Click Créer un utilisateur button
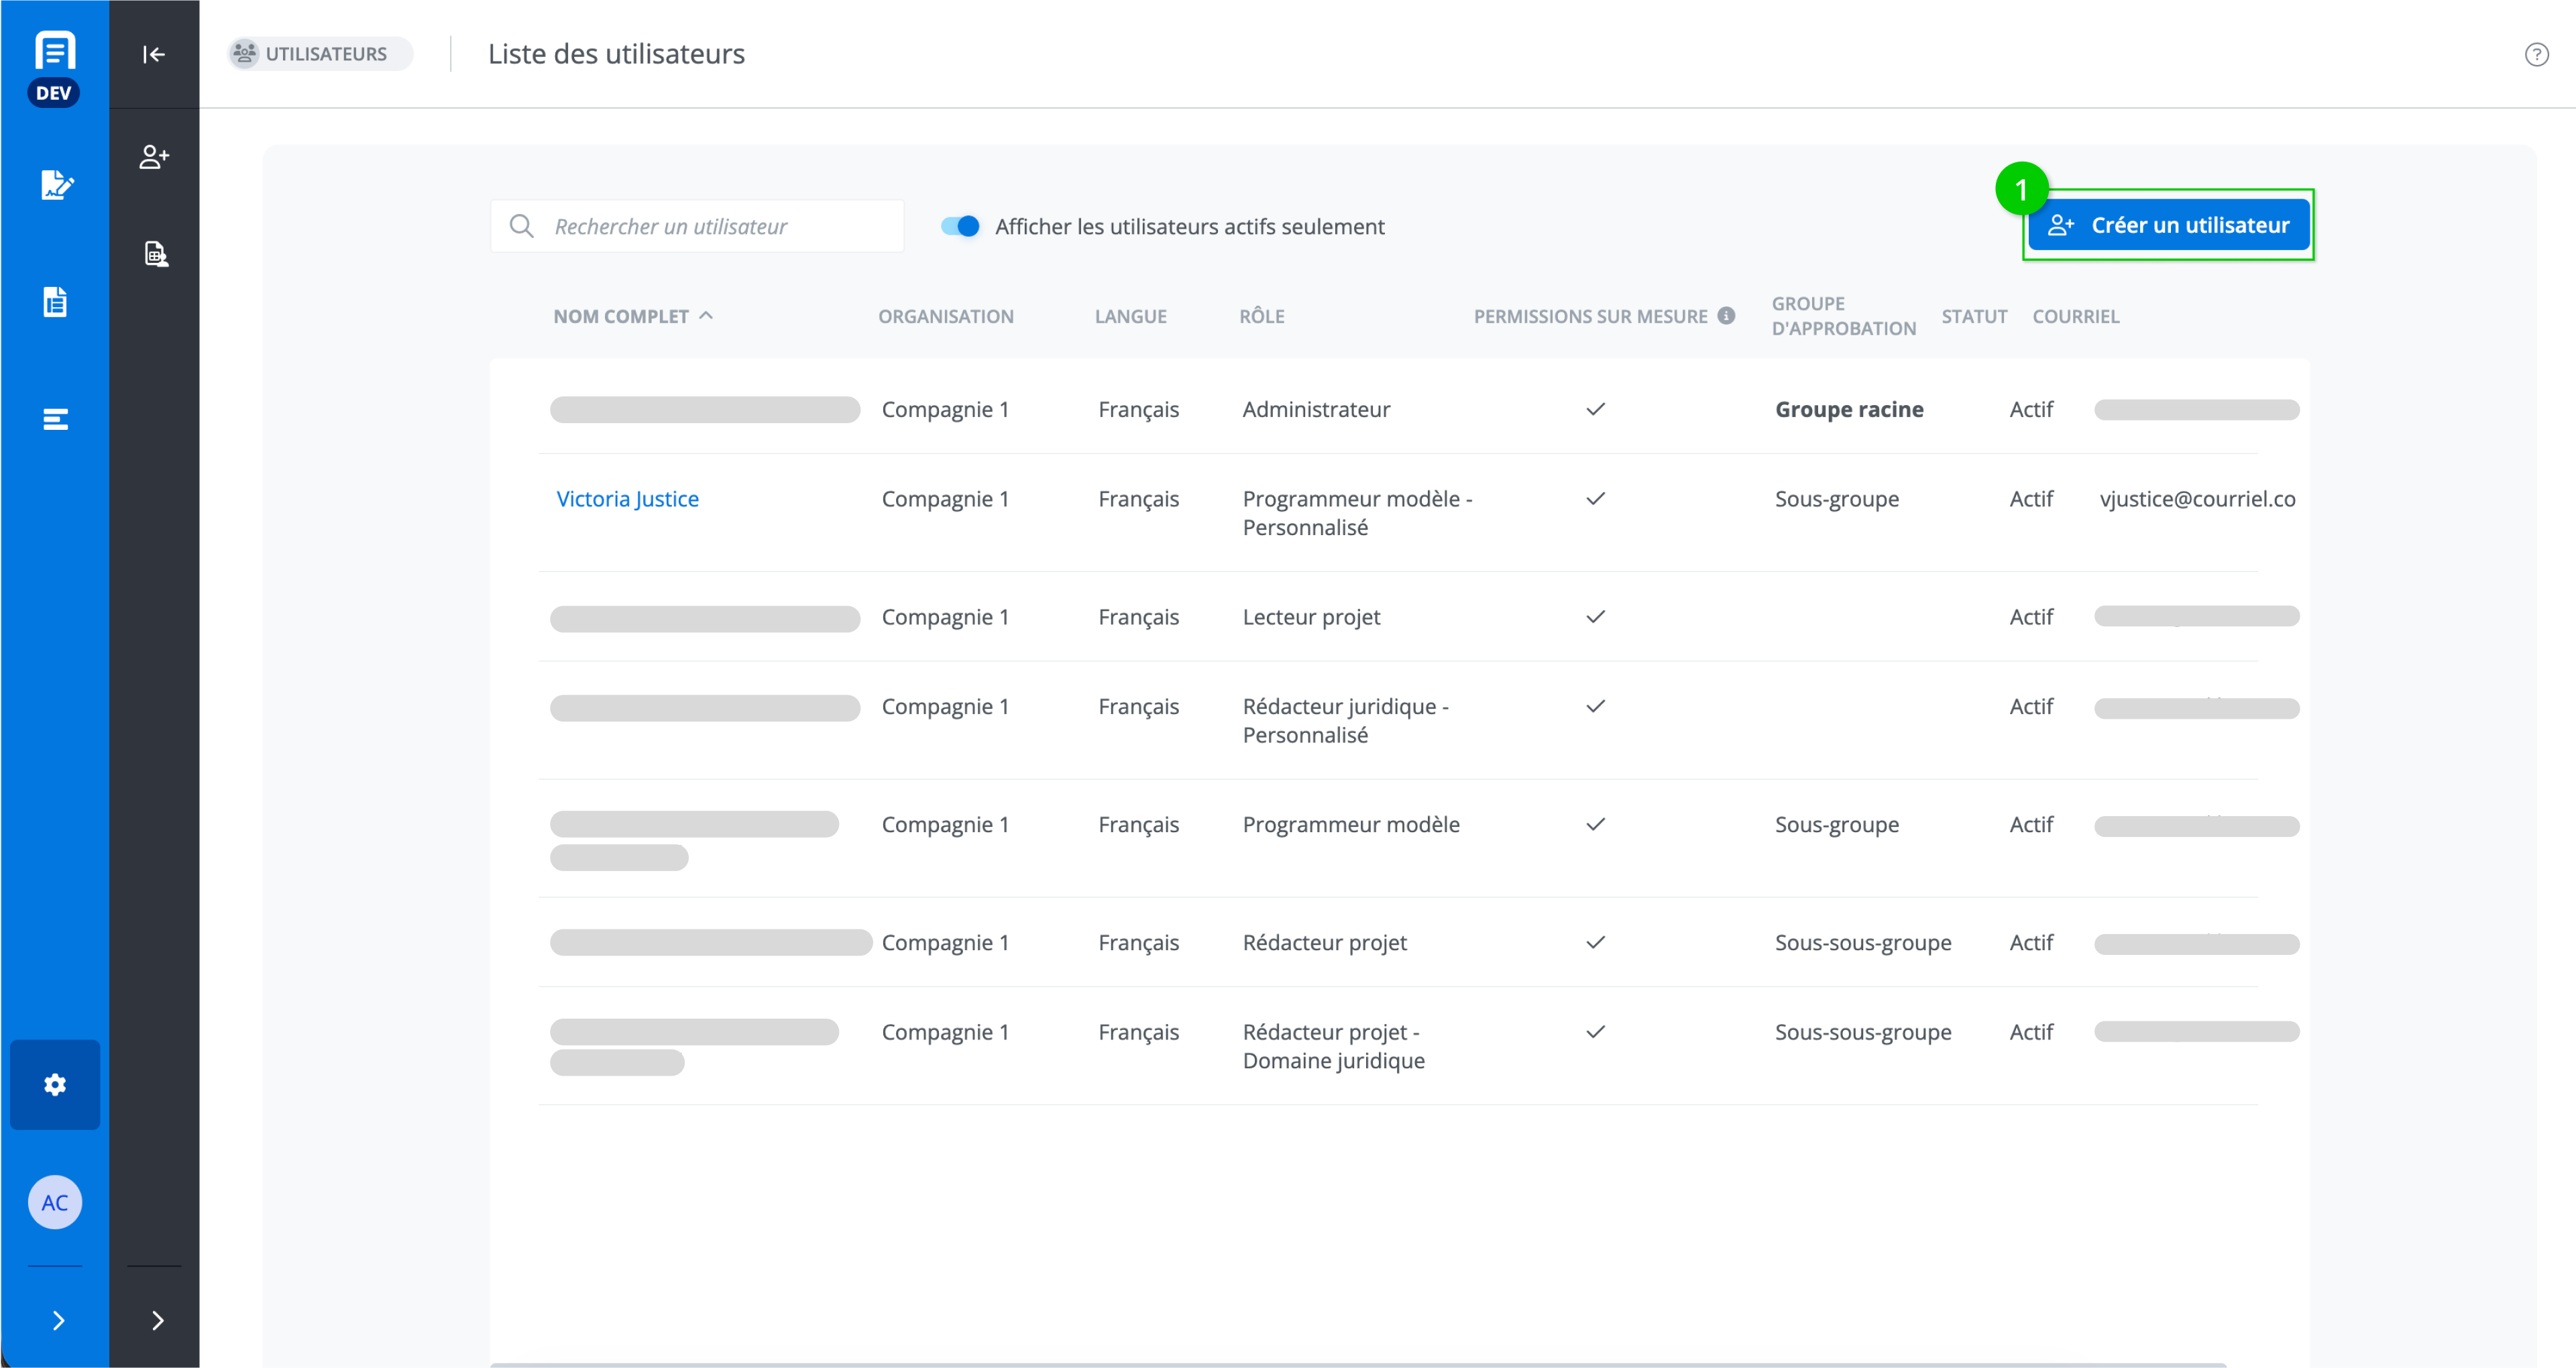 2168,225
